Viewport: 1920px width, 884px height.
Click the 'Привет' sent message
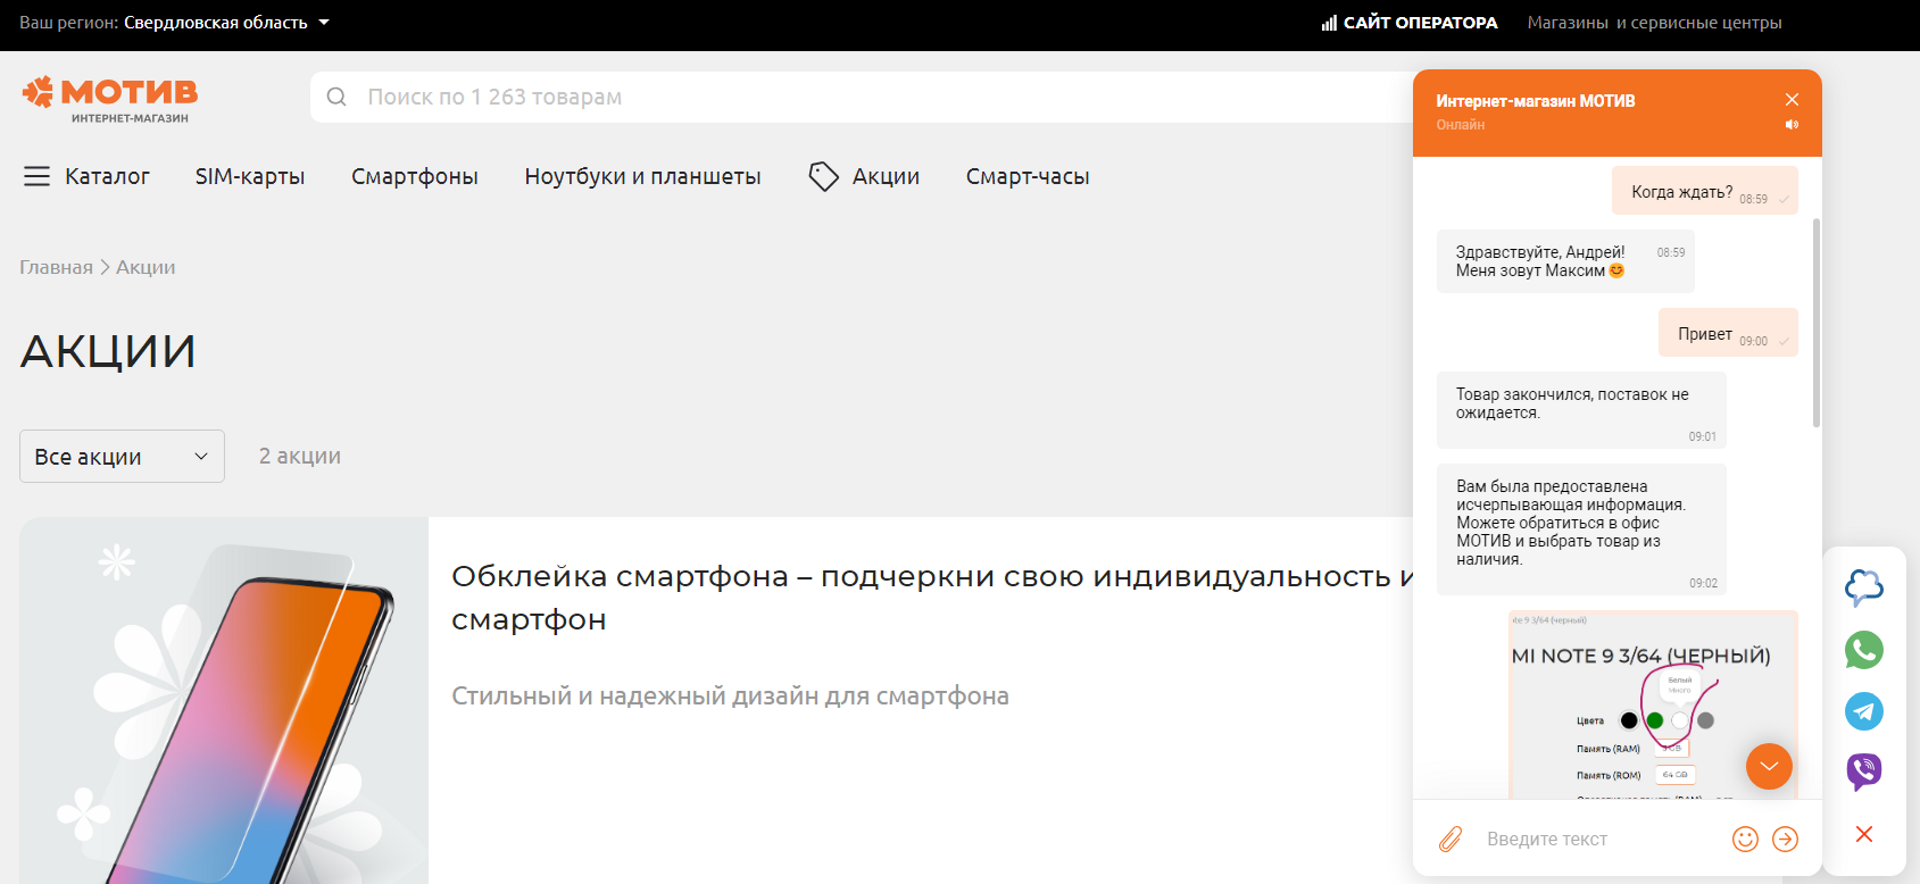click(1728, 333)
